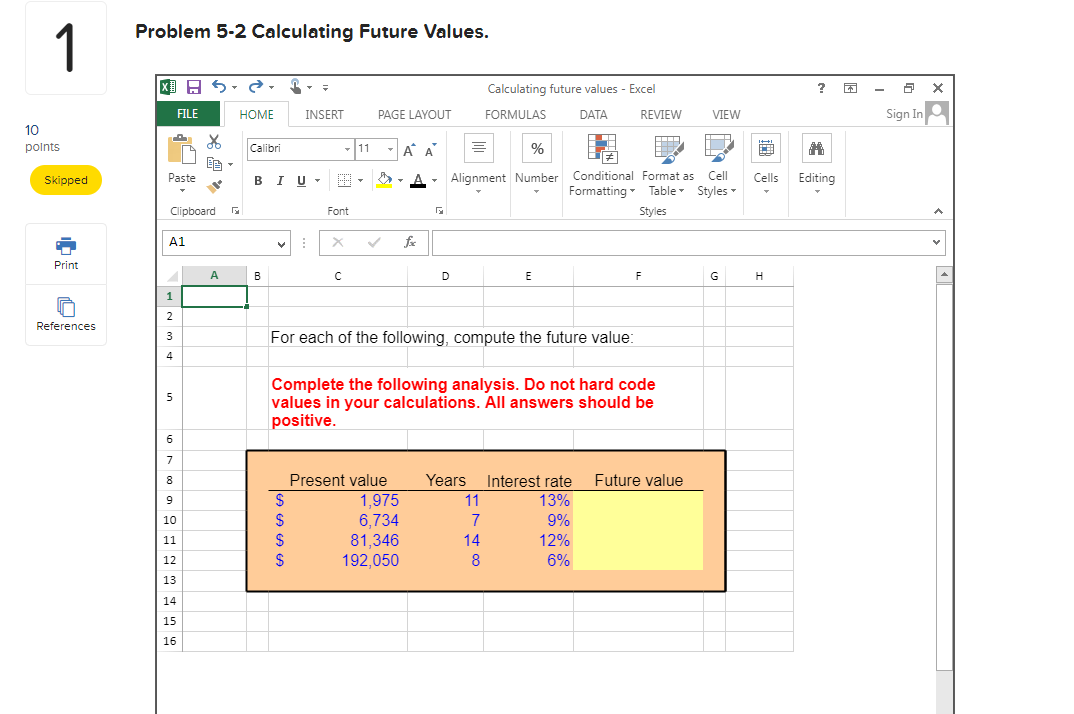The height and width of the screenshot is (714, 1074).
Task: Click the Print button in the sidebar
Action: (65, 253)
